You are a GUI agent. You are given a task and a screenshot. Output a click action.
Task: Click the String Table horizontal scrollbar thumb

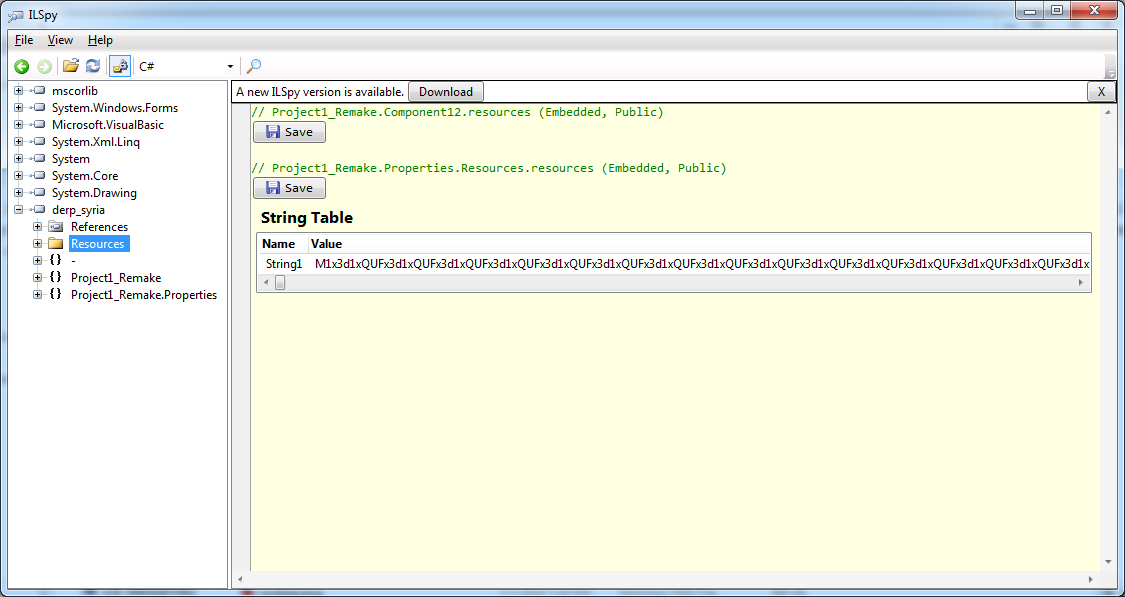click(281, 283)
